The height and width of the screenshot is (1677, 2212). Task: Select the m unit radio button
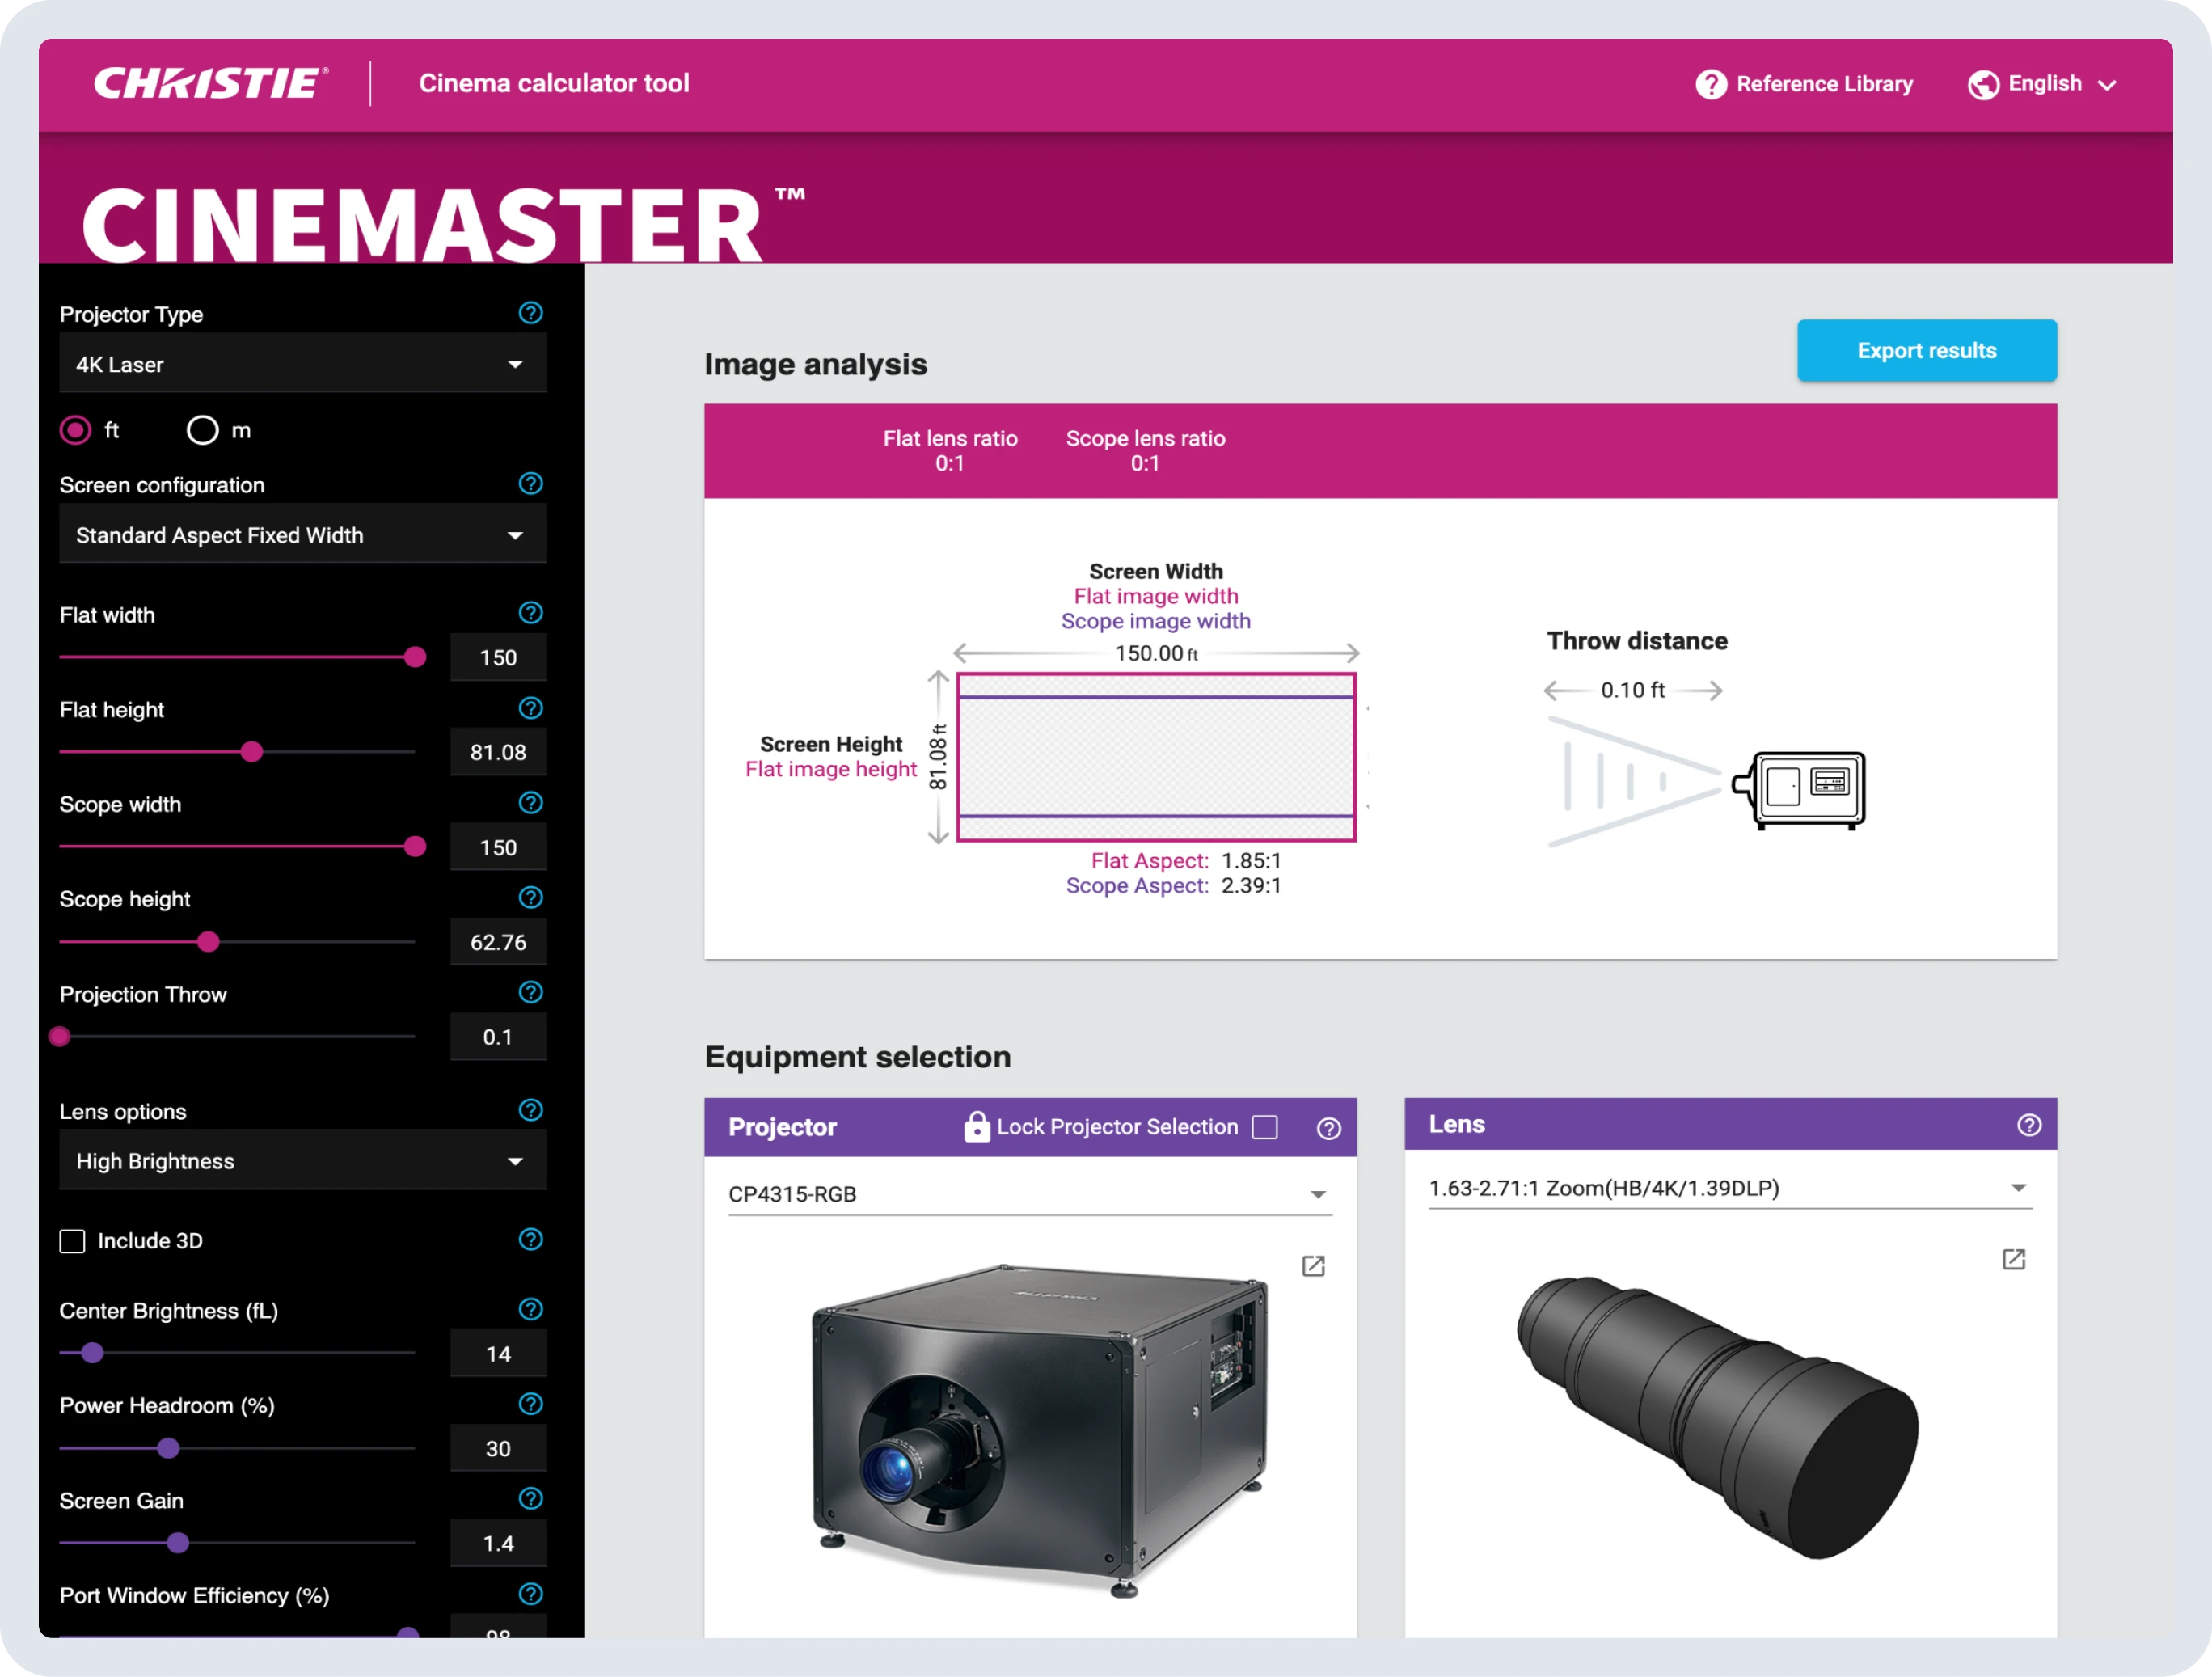(202, 430)
